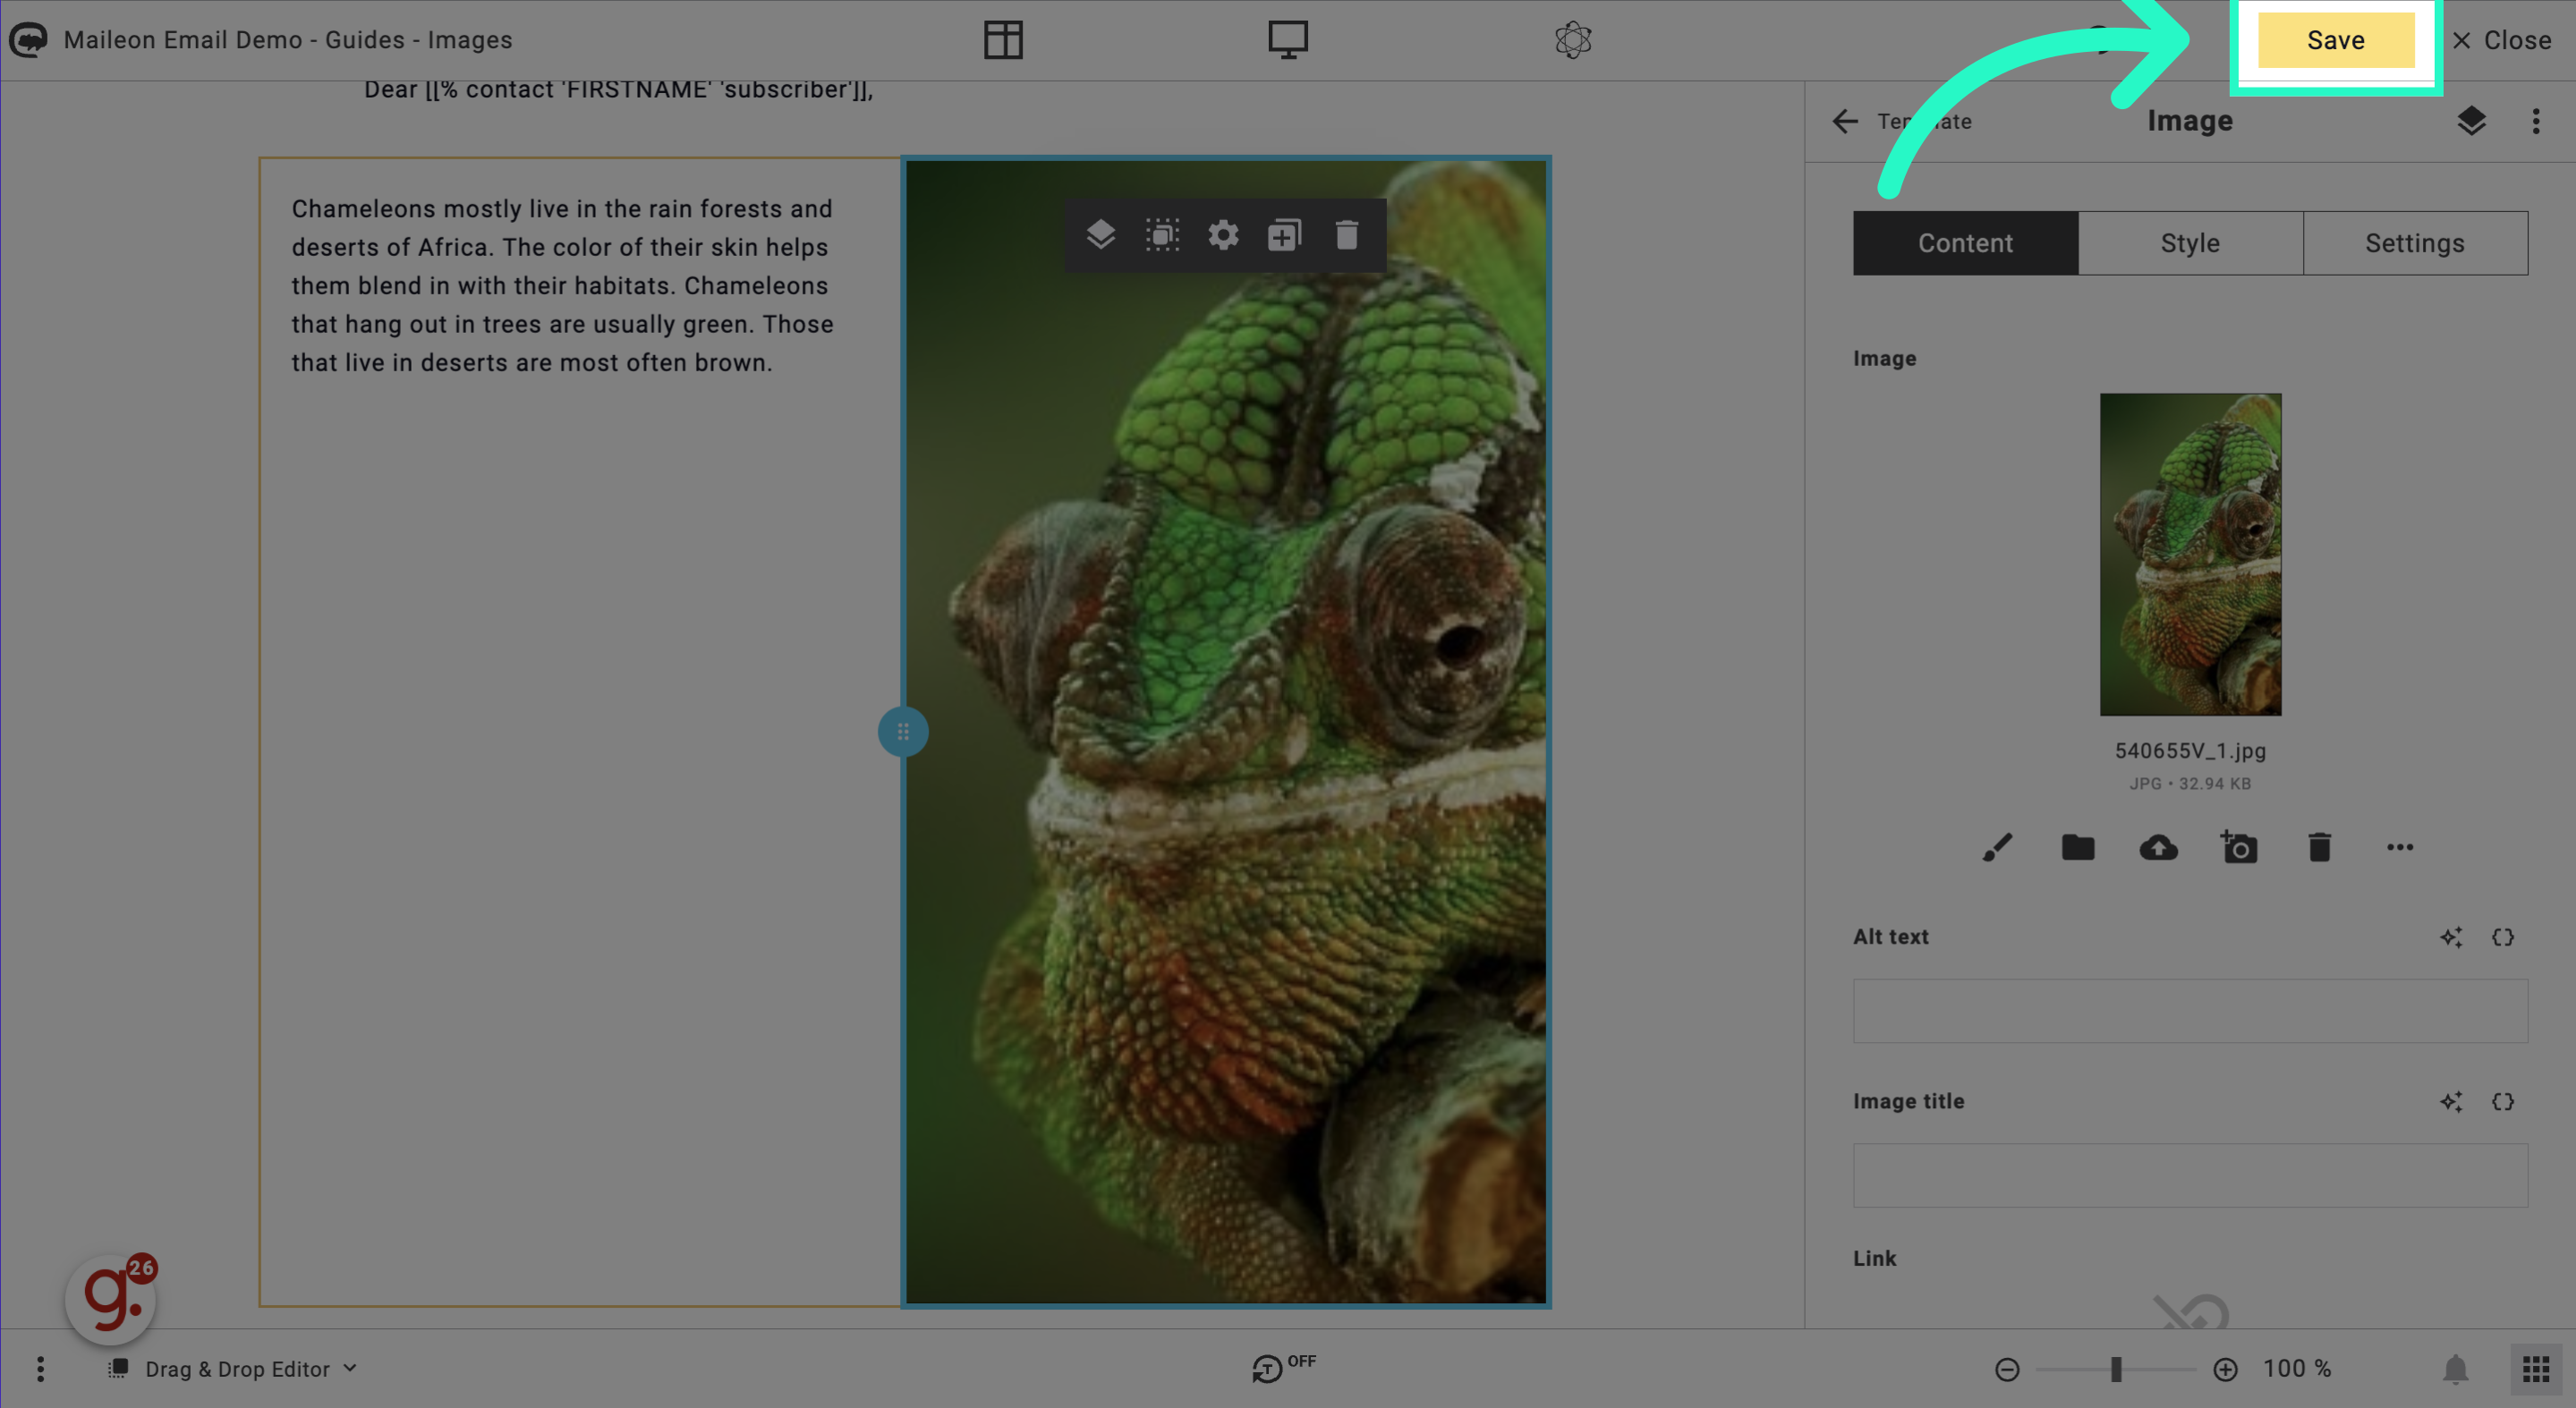Generate Alt text with AI sparkle icon
Viewport: 2576px width, 1408px height.
[x=2450, y=937]
